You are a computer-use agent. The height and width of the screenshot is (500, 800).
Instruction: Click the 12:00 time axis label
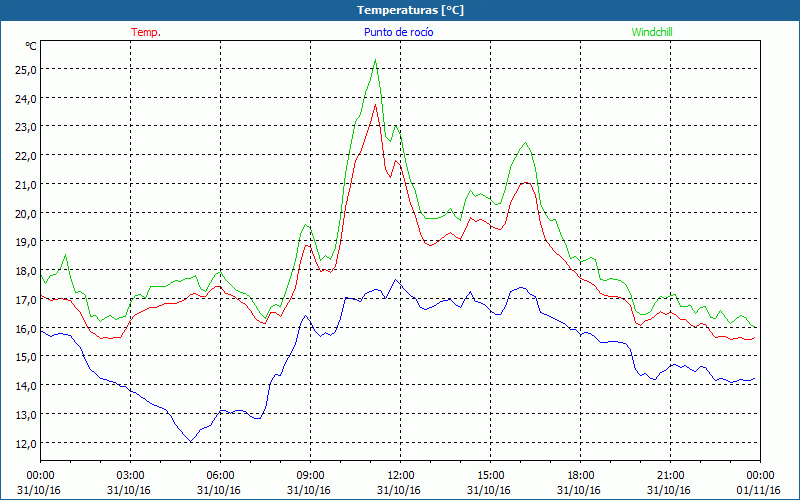tap(401, 475)
